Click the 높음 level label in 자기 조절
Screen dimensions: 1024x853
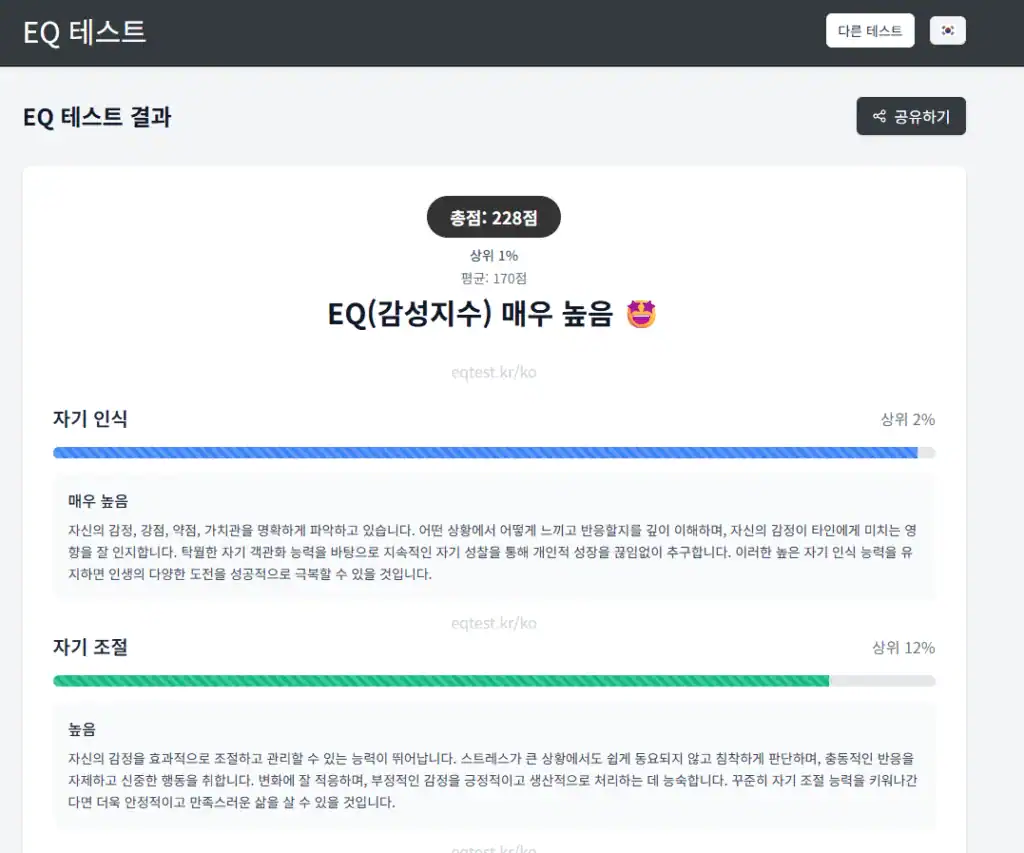(x=83, y=730)
